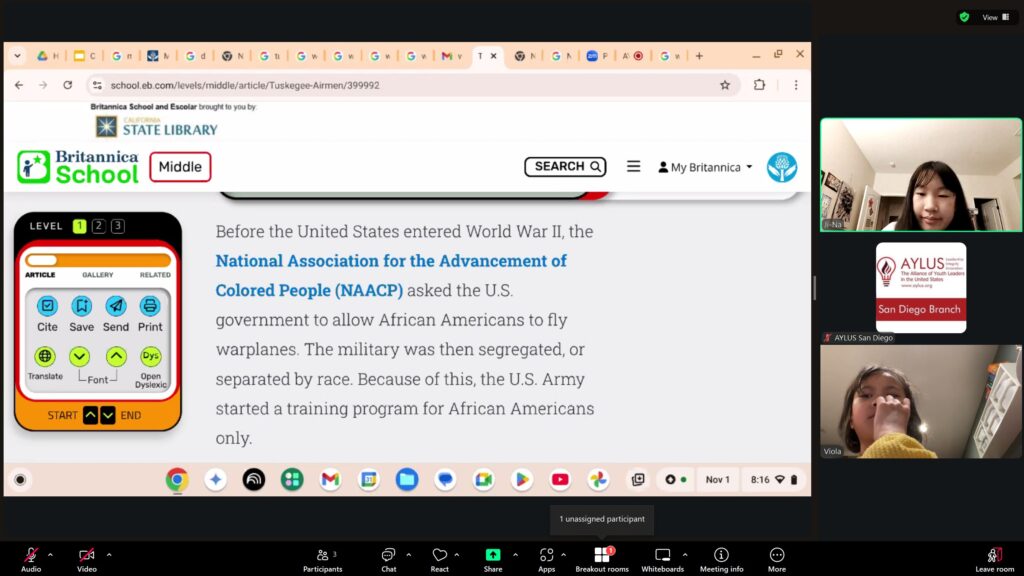Expand the My Britannica dropdown
This screenshot has width=1024, height=576.
[x=705, y=167]
